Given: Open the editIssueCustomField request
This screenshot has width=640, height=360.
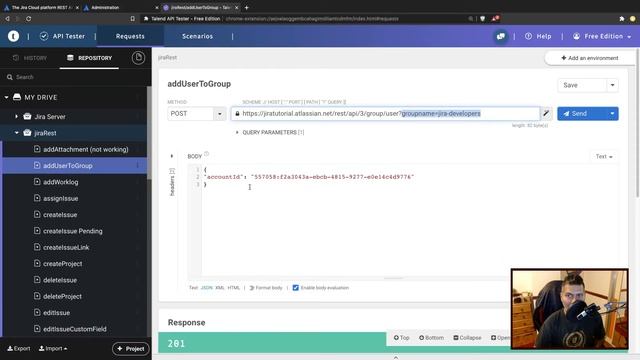Looking at the screenshot, I should coord(75,329).
